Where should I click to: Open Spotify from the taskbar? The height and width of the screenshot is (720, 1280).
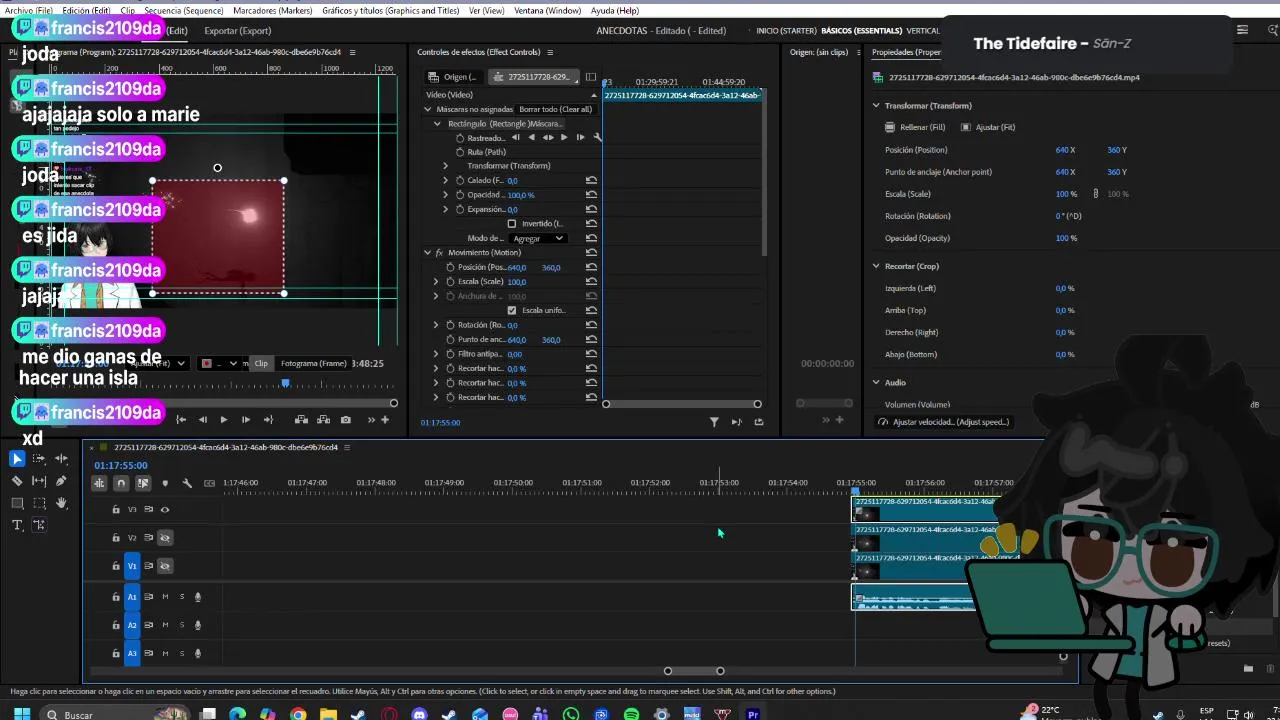tap(631, 714)
